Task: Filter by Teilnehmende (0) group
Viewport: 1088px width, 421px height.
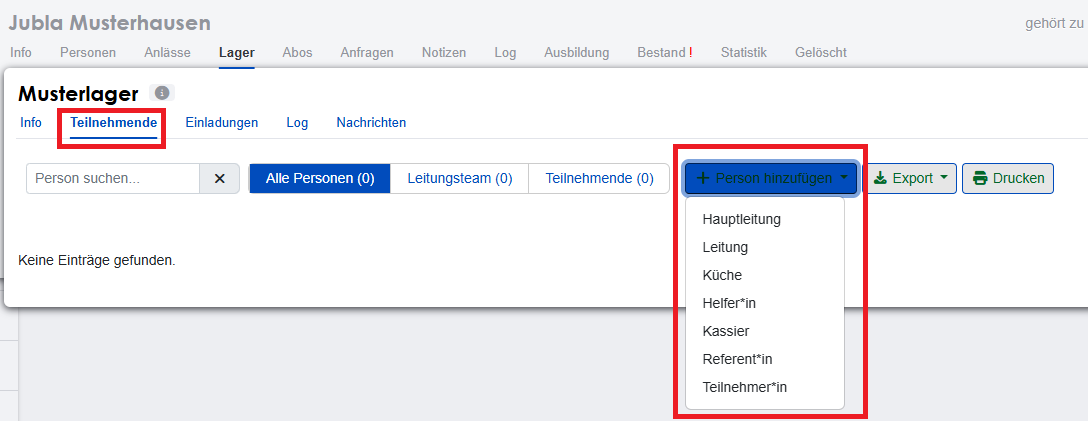Action: click(x=600, y=178)
